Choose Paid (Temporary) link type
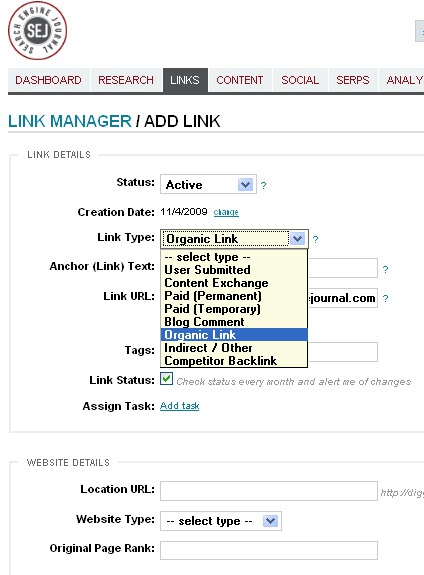The width and height of the screenshot is (424, 575). 234,309
